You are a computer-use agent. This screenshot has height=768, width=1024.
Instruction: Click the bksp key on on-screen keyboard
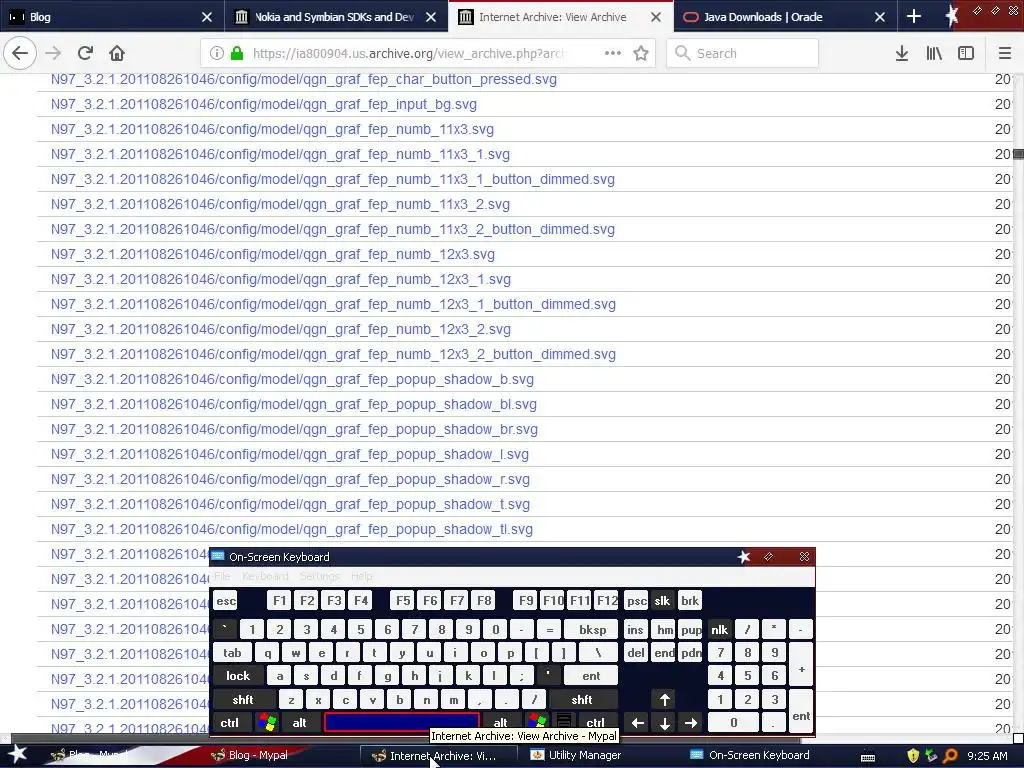[593, 630]
